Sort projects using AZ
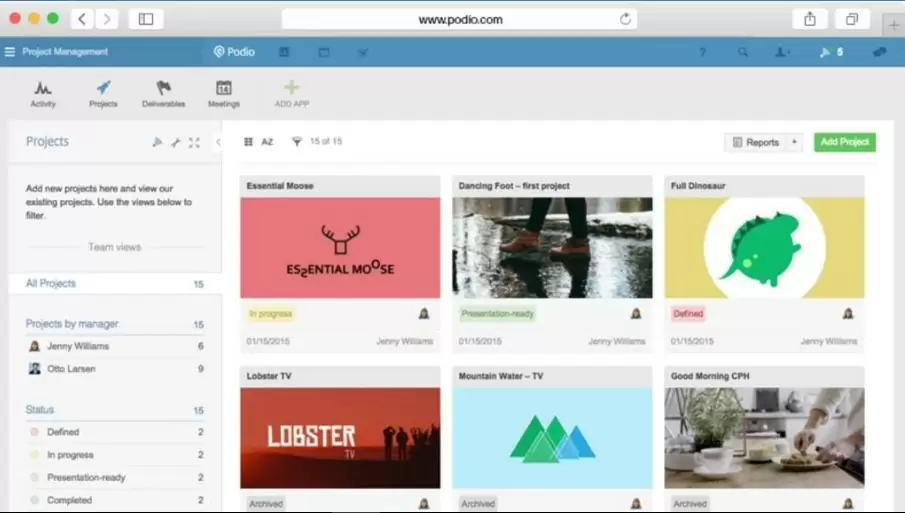 pos(267,142)
